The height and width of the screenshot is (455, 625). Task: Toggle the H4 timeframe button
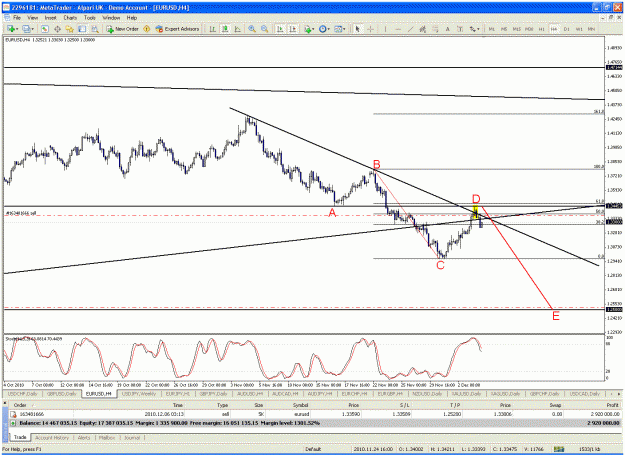[x=554, y=29]
